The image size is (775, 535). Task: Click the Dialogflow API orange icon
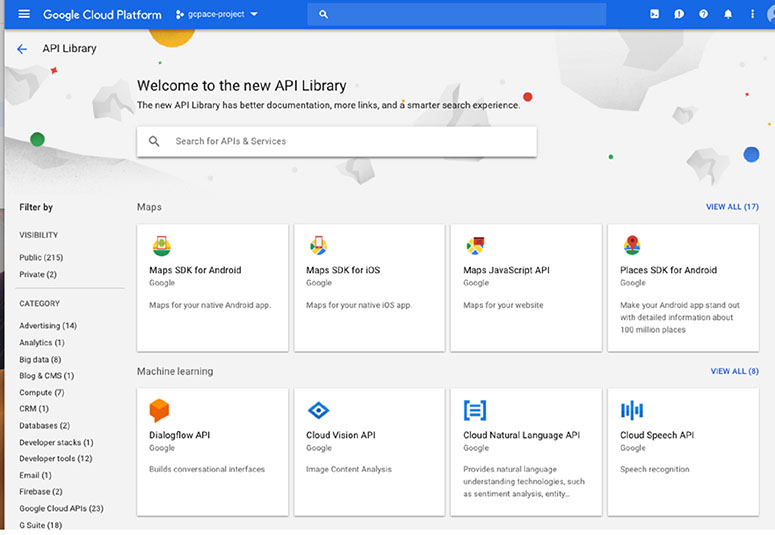tap(159, 410)
